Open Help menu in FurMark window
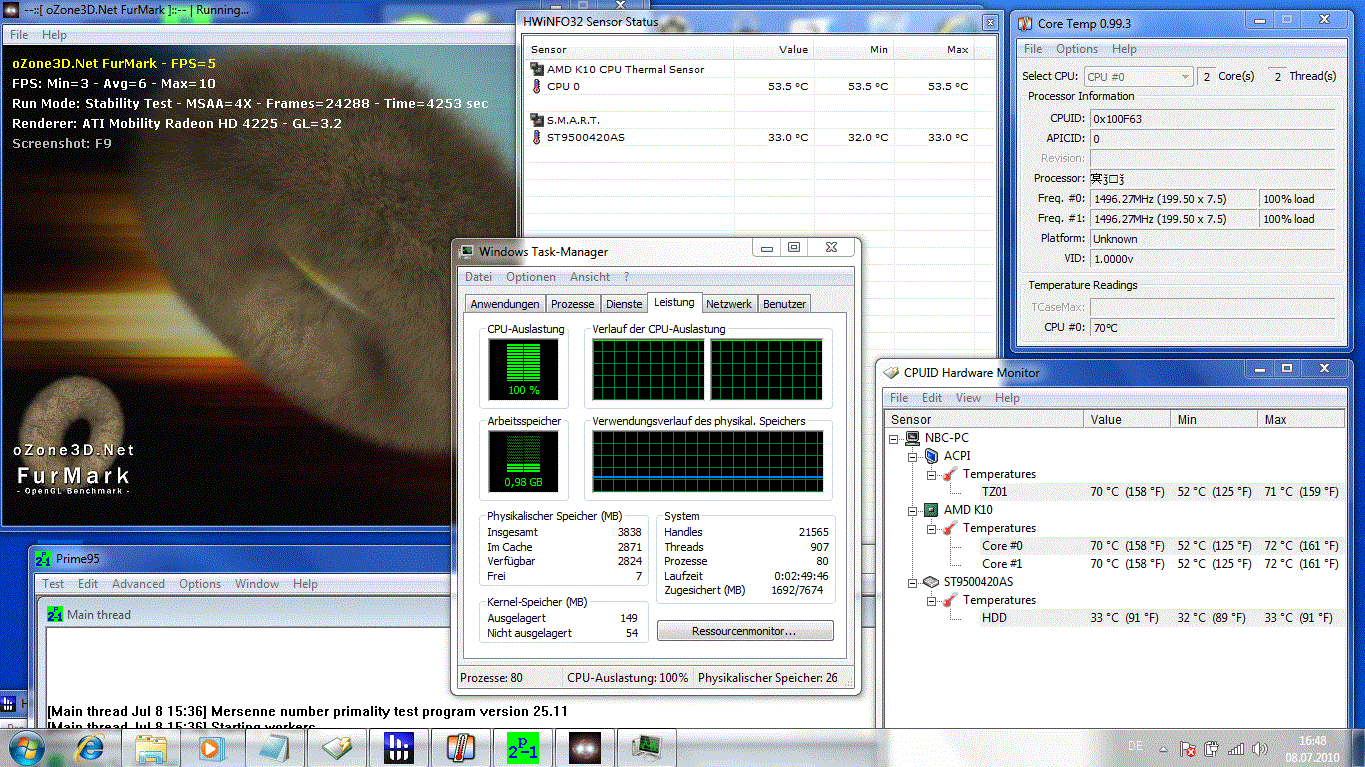Viewport: 1365px width, 767px height. [x=54, y=35]
